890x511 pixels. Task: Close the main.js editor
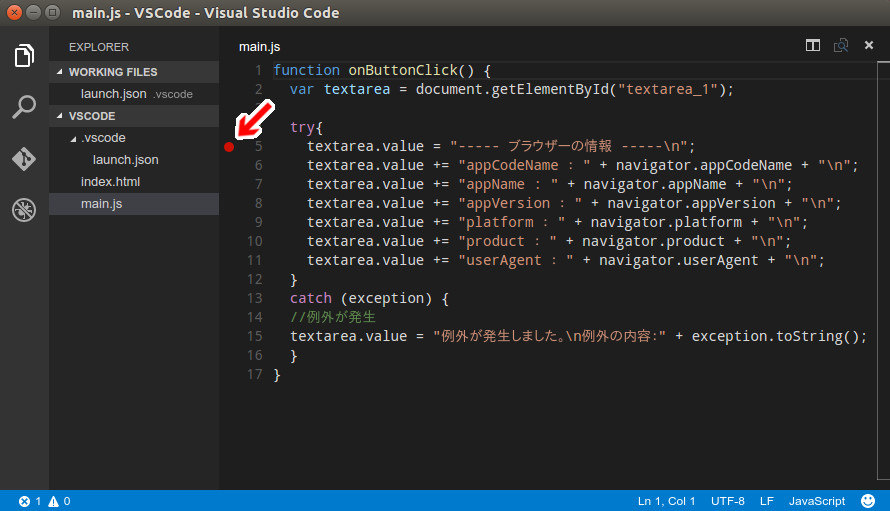pyautogui.click(x=868, y=45)
